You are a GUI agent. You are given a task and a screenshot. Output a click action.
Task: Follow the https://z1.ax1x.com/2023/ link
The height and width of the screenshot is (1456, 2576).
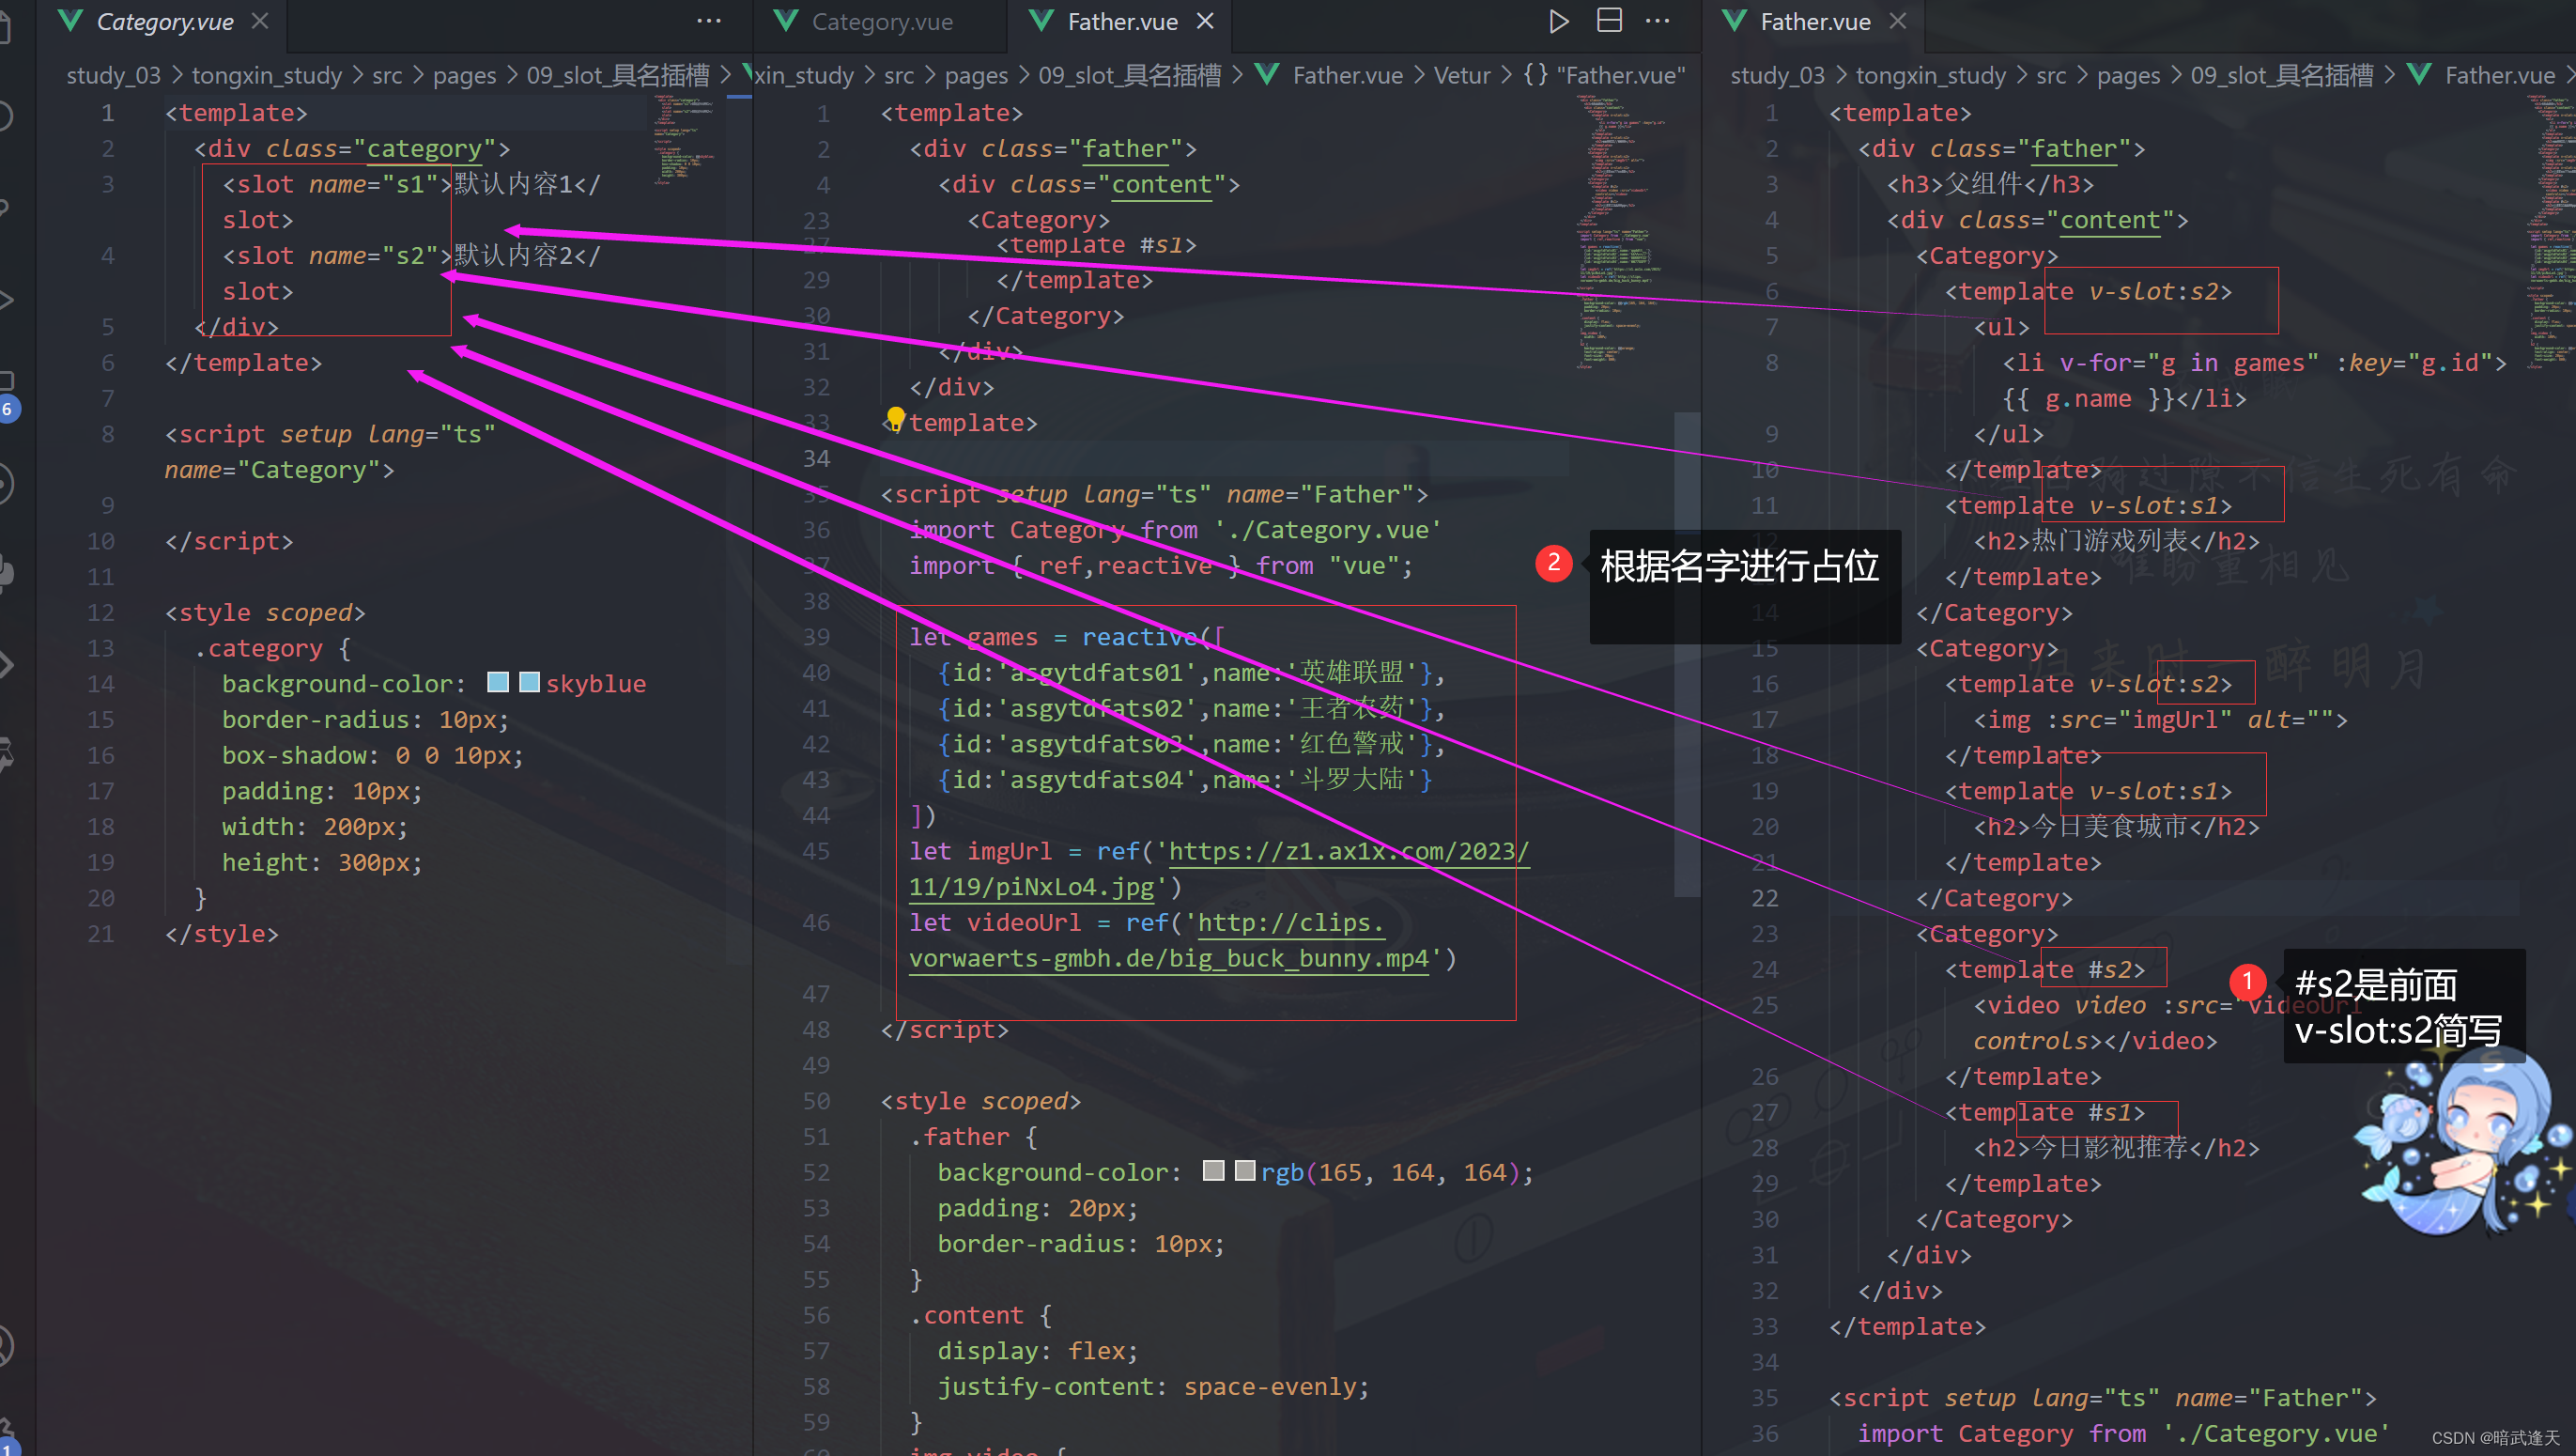[1349, 851]
